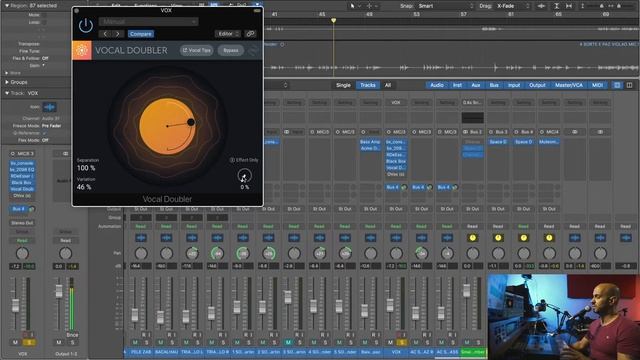Click the send knob beside Bus 4 on the VOX strip
Screen dimensions: 640x360
[x=404, y=187]
